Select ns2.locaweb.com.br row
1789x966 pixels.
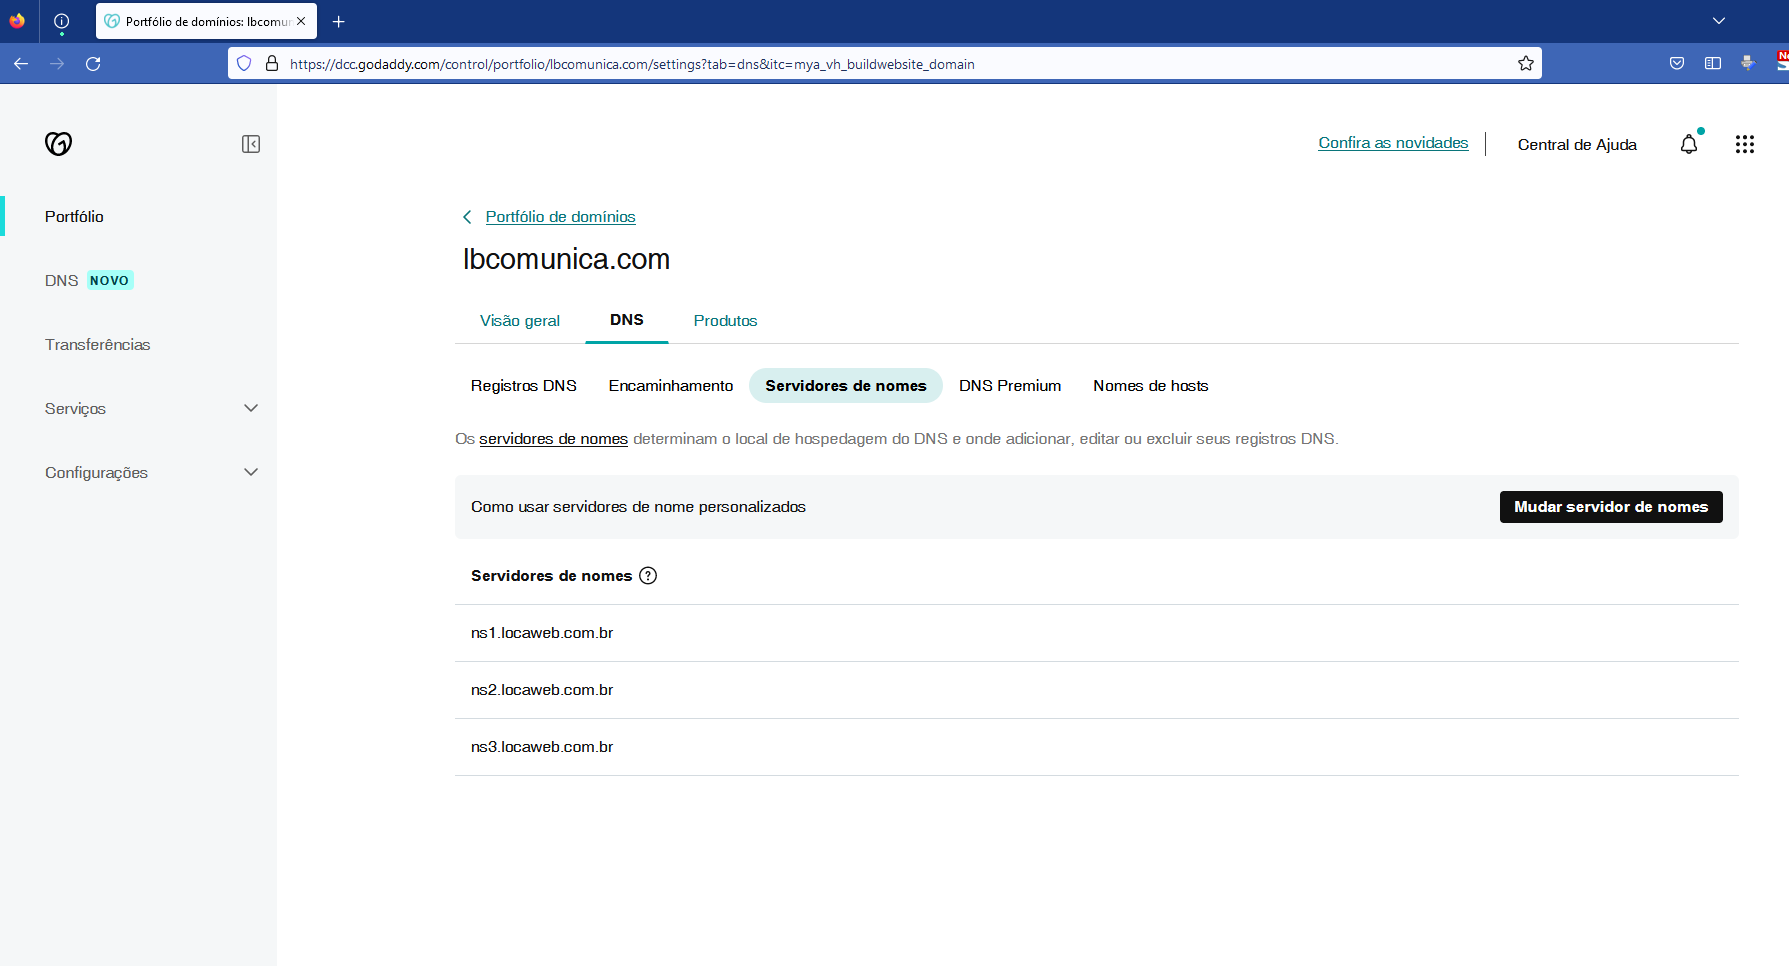(x=1097, y=690)
